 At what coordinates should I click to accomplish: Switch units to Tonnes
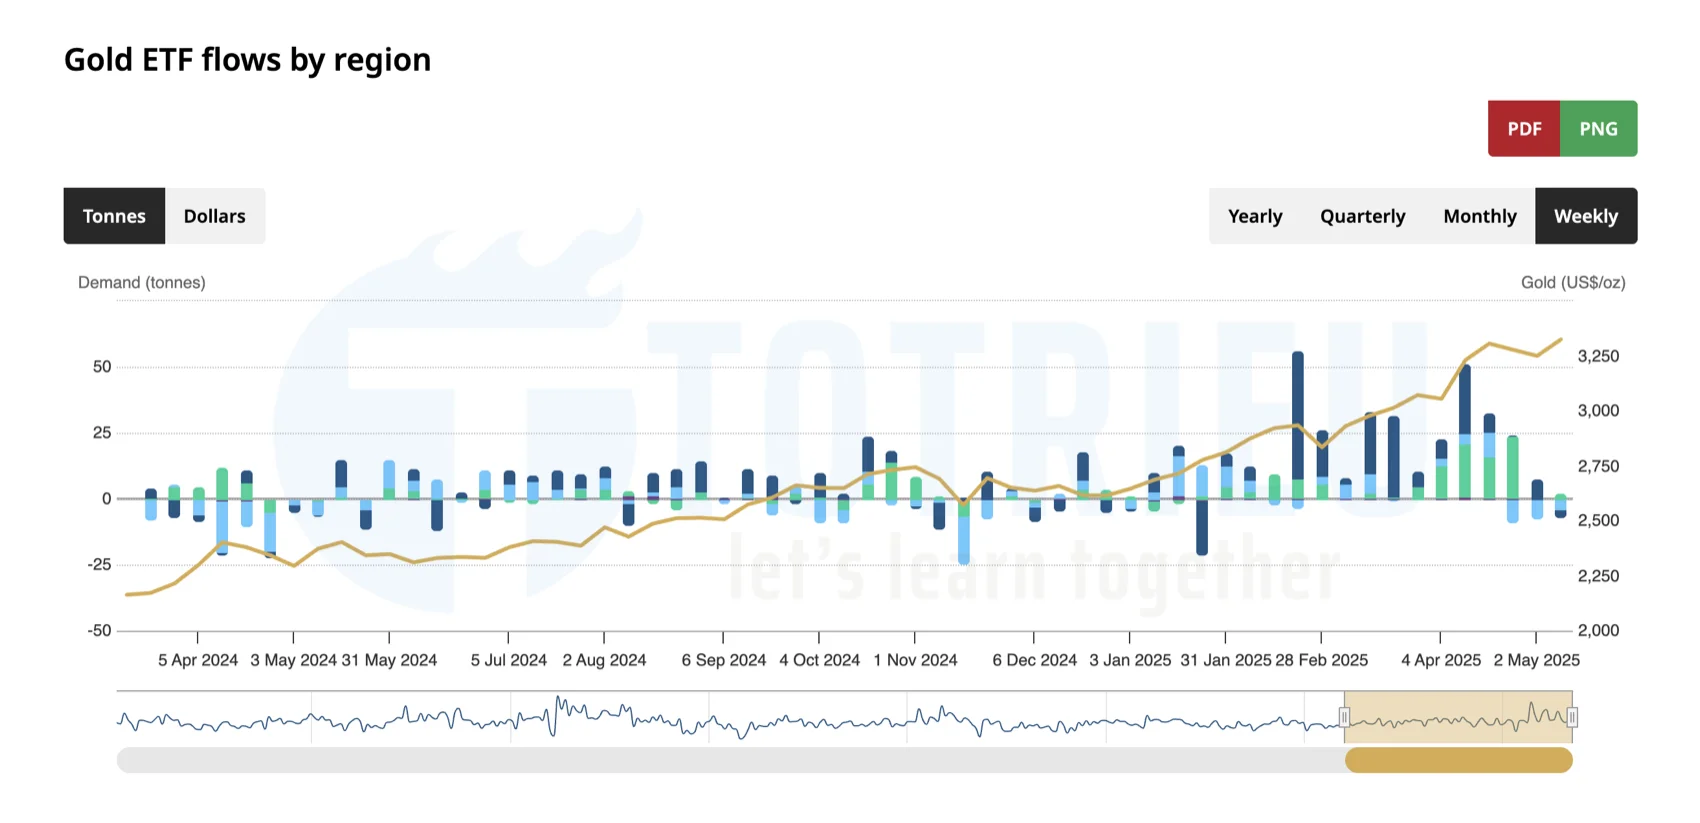pos(114,216)
